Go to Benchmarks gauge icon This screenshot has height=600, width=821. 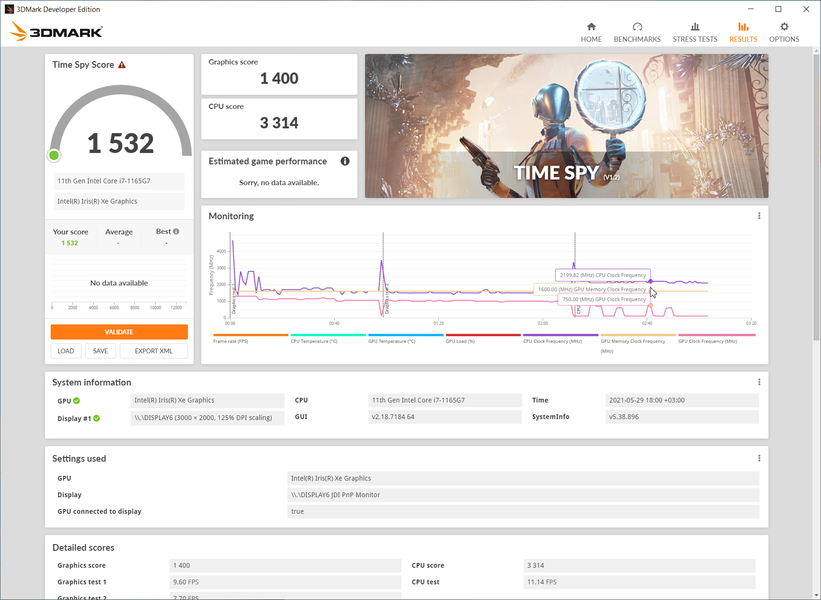click(x=637, y=27)
